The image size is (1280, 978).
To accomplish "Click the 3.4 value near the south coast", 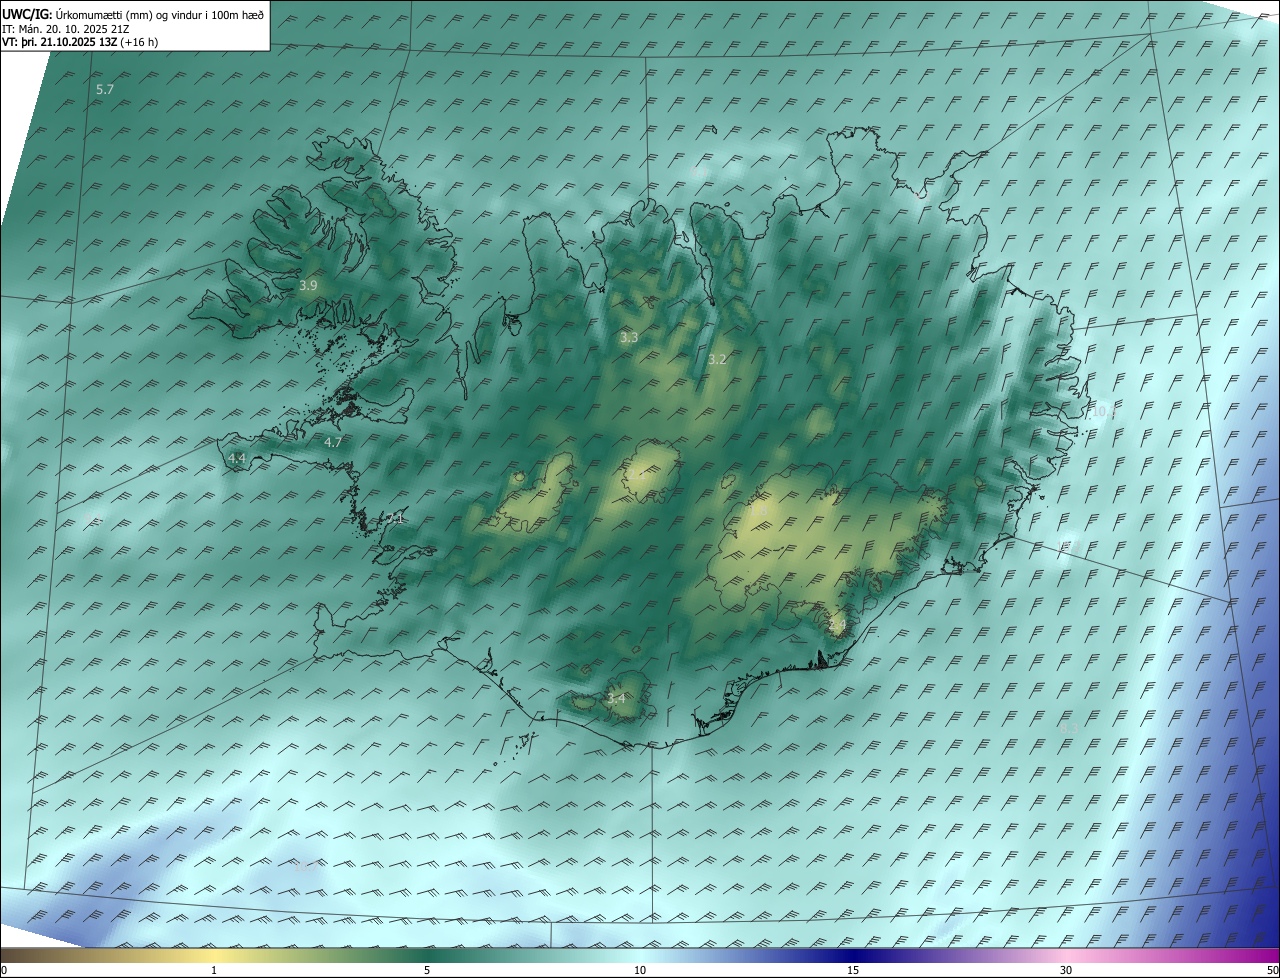I will (616, 698).
